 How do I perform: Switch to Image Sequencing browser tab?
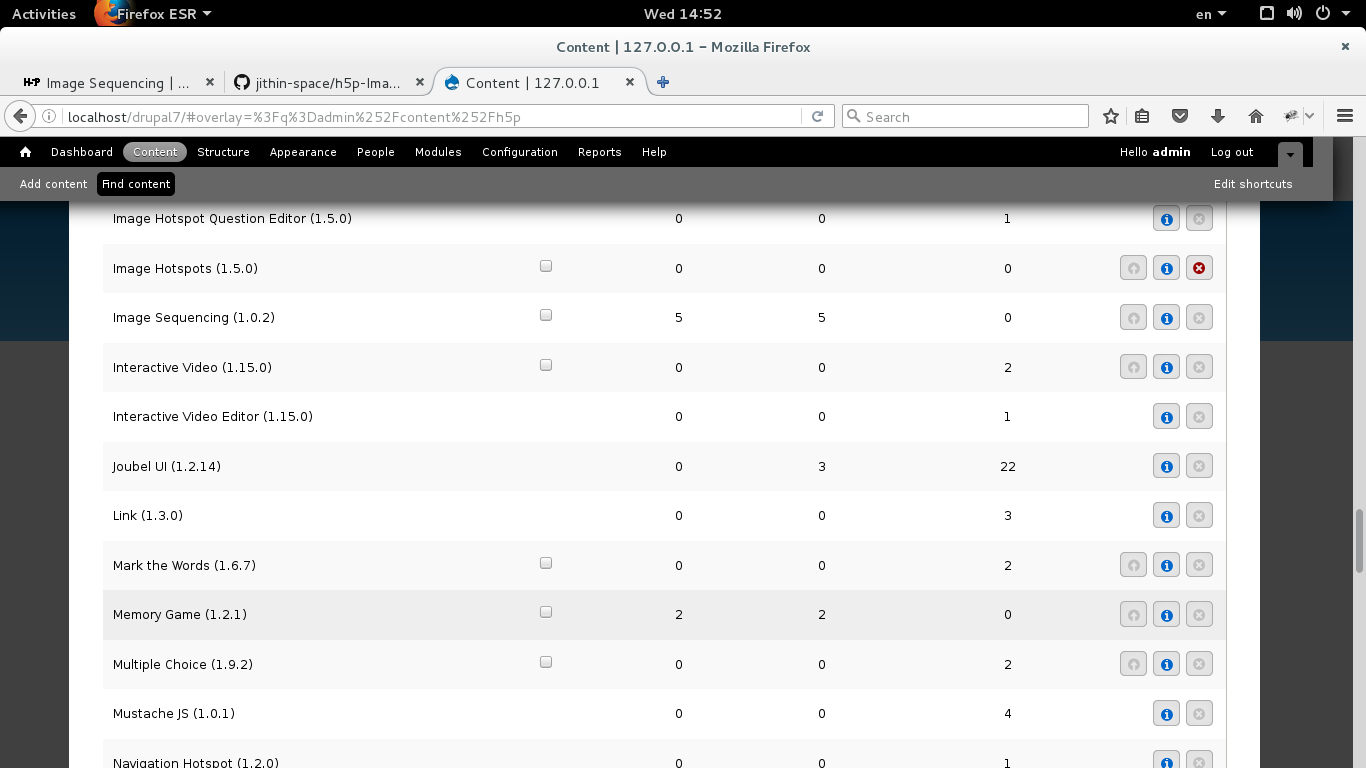point(118,83)
